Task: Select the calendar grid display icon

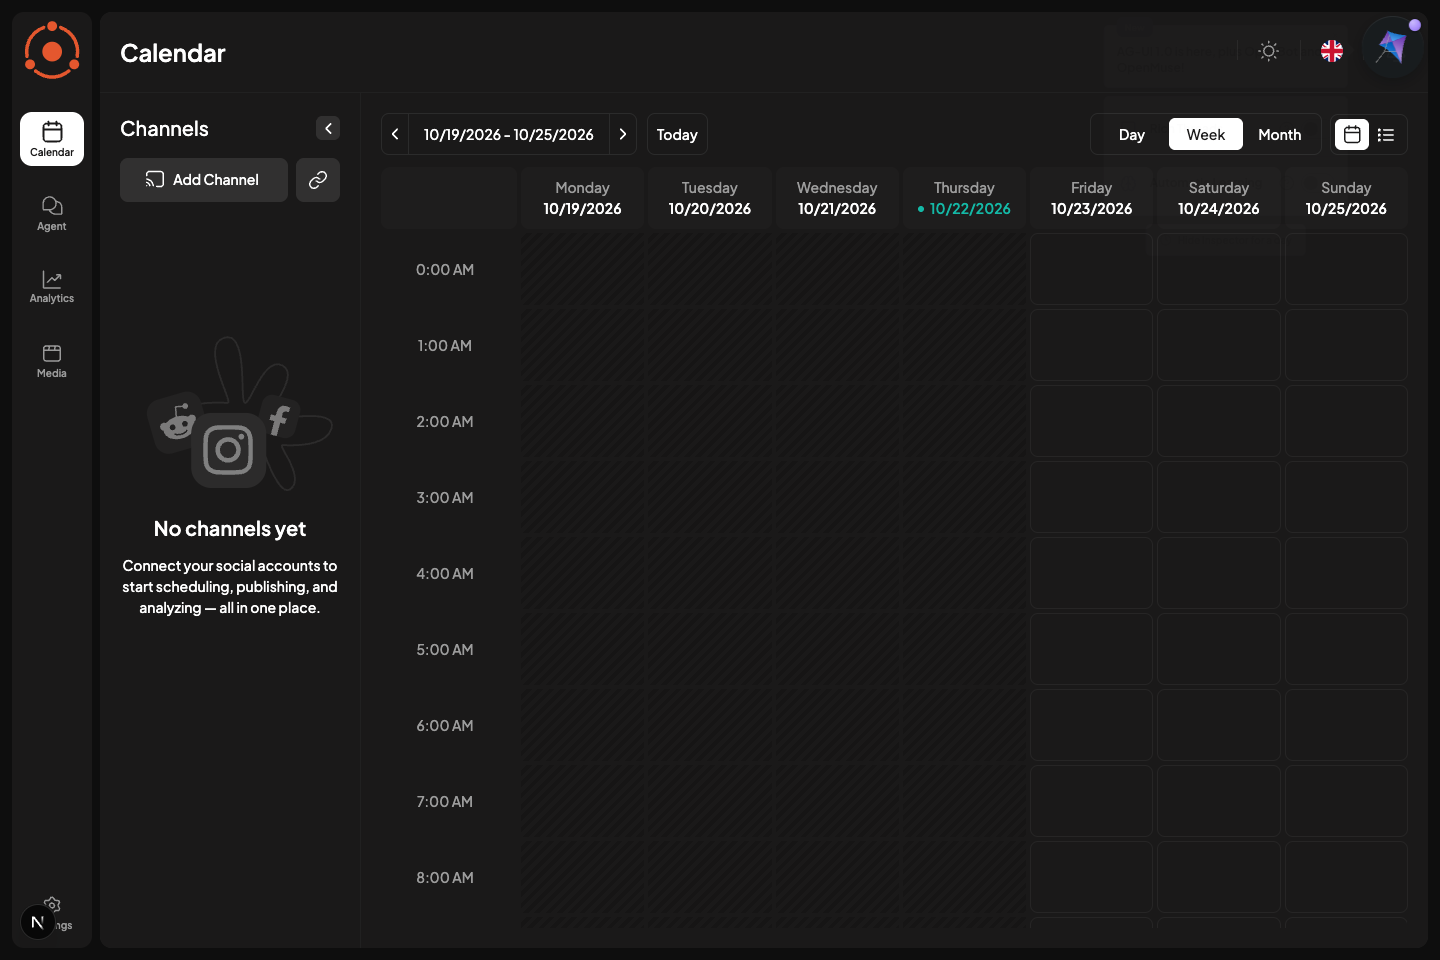Action: coord(1352,134)
